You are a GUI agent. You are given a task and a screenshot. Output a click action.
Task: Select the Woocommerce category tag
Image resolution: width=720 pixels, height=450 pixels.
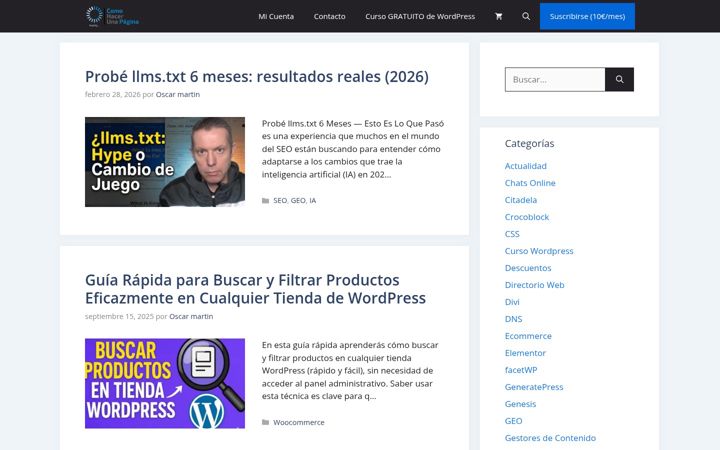coord(298,422)
